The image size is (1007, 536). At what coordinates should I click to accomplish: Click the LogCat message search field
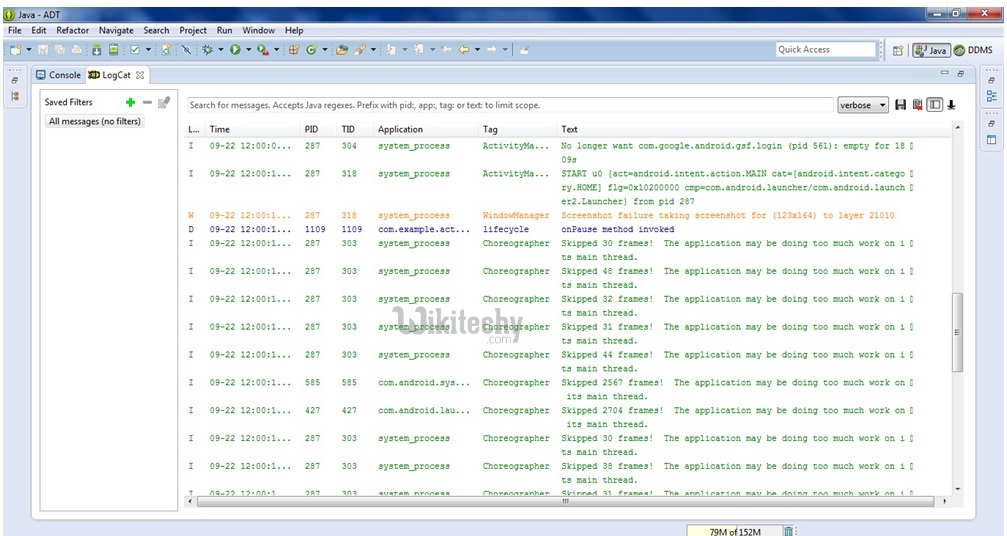pyautogui.click(x=510, y=105)
